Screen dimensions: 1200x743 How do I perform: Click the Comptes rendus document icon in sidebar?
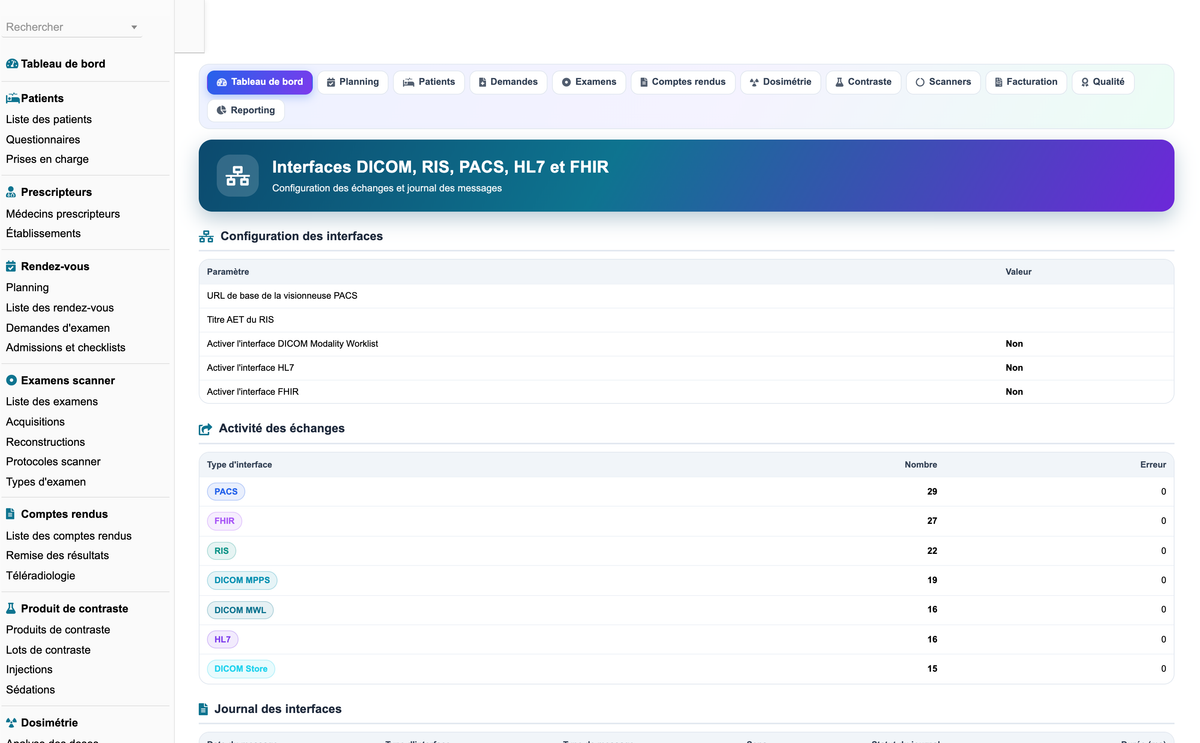[x=10, y=514]
